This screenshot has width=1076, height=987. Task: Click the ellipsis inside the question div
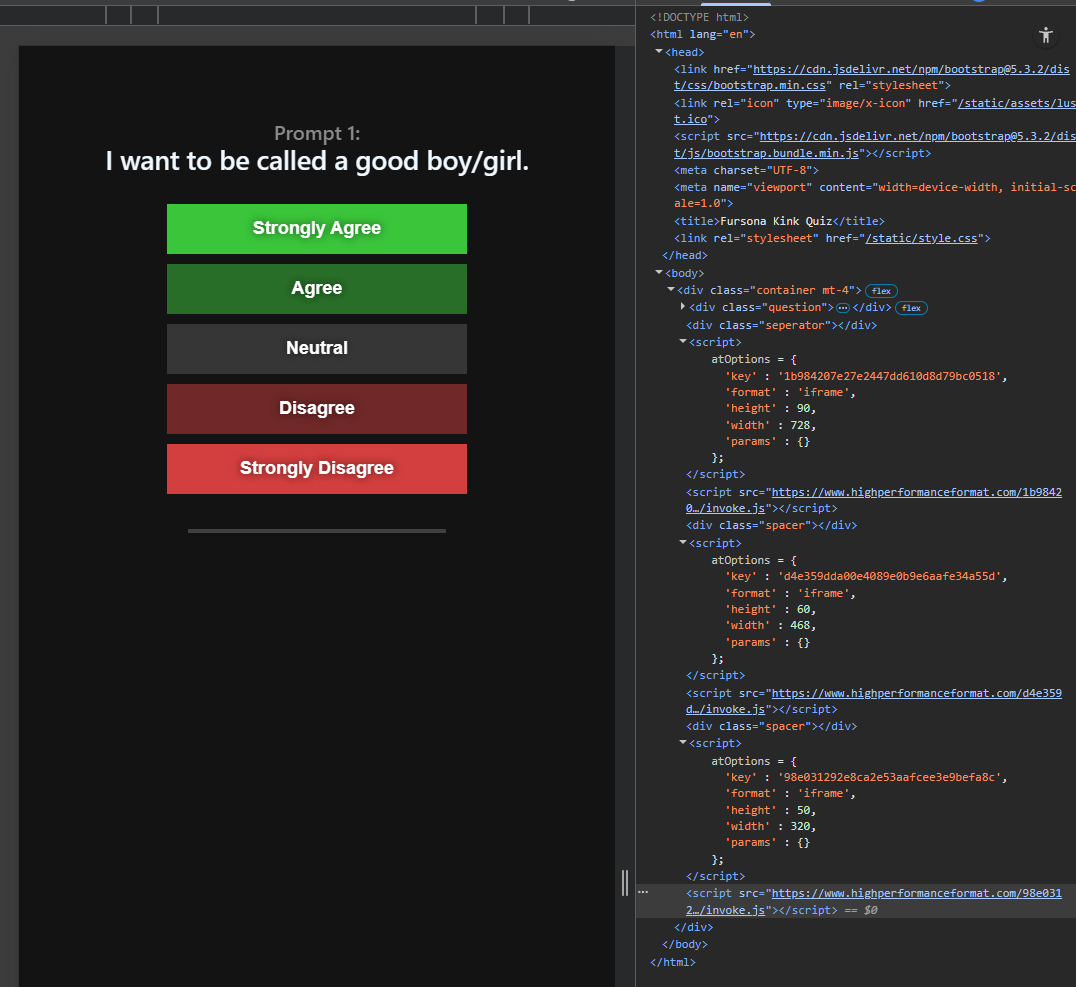coord(842,308)
